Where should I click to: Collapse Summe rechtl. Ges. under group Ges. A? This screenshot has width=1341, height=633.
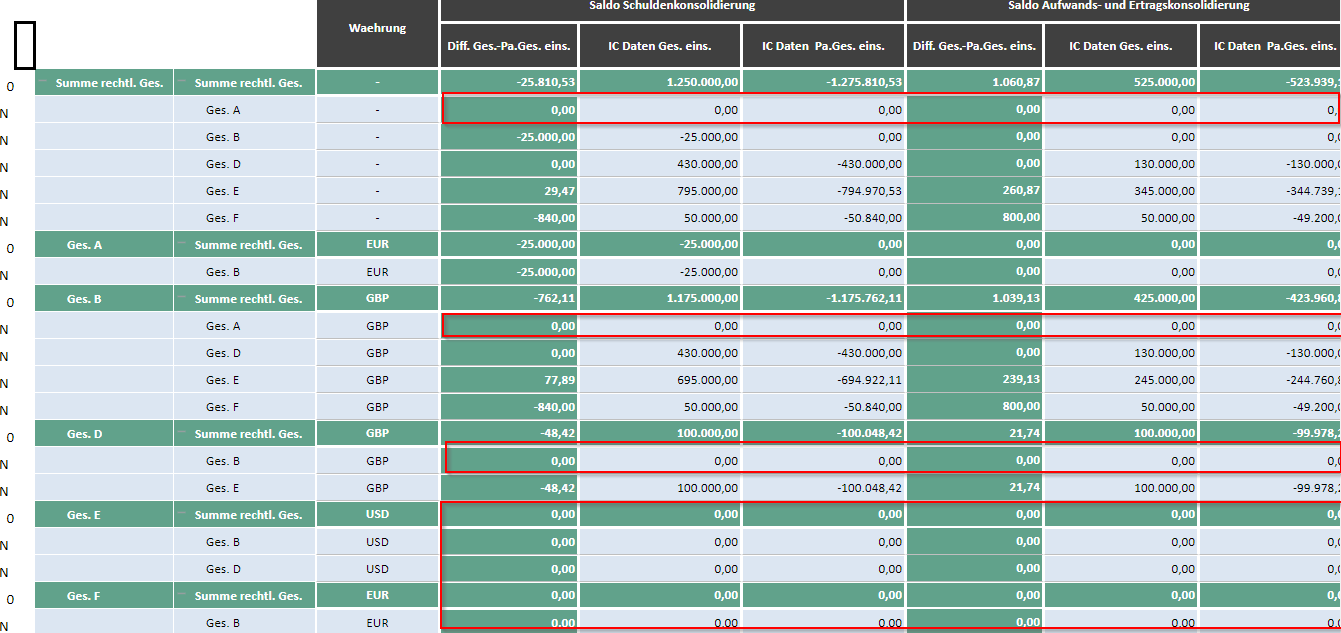(183, 244)
